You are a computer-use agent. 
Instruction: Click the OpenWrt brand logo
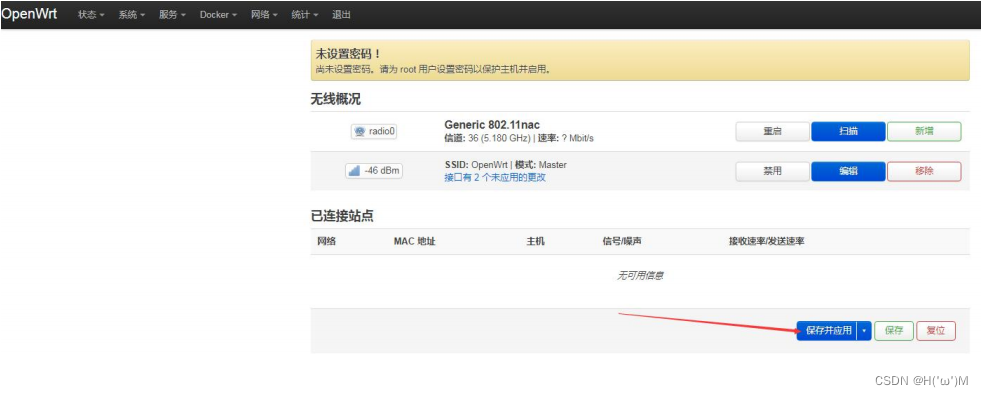click(29, 14)
